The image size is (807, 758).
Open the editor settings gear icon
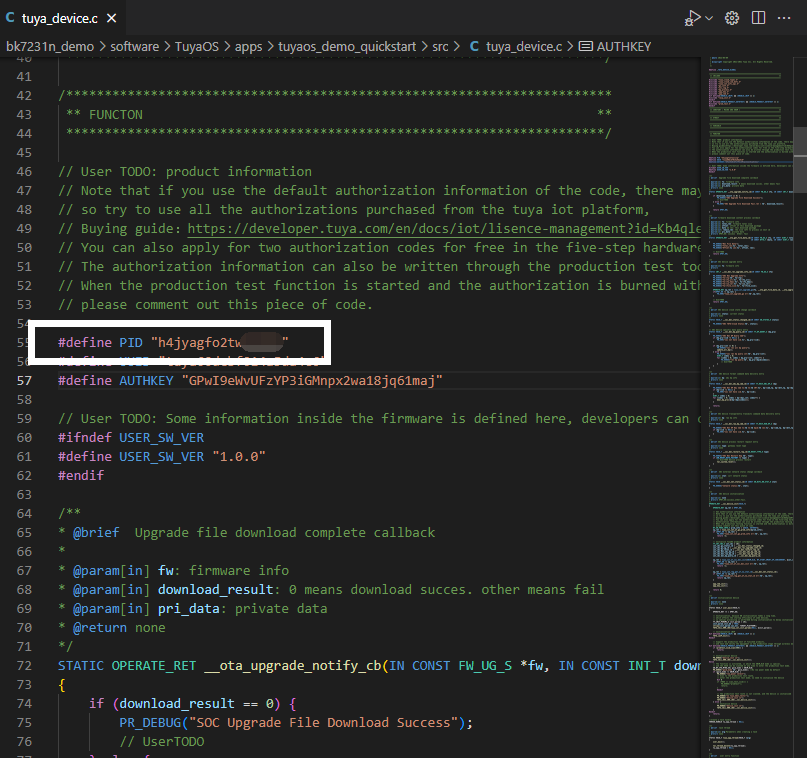point(732,17)
